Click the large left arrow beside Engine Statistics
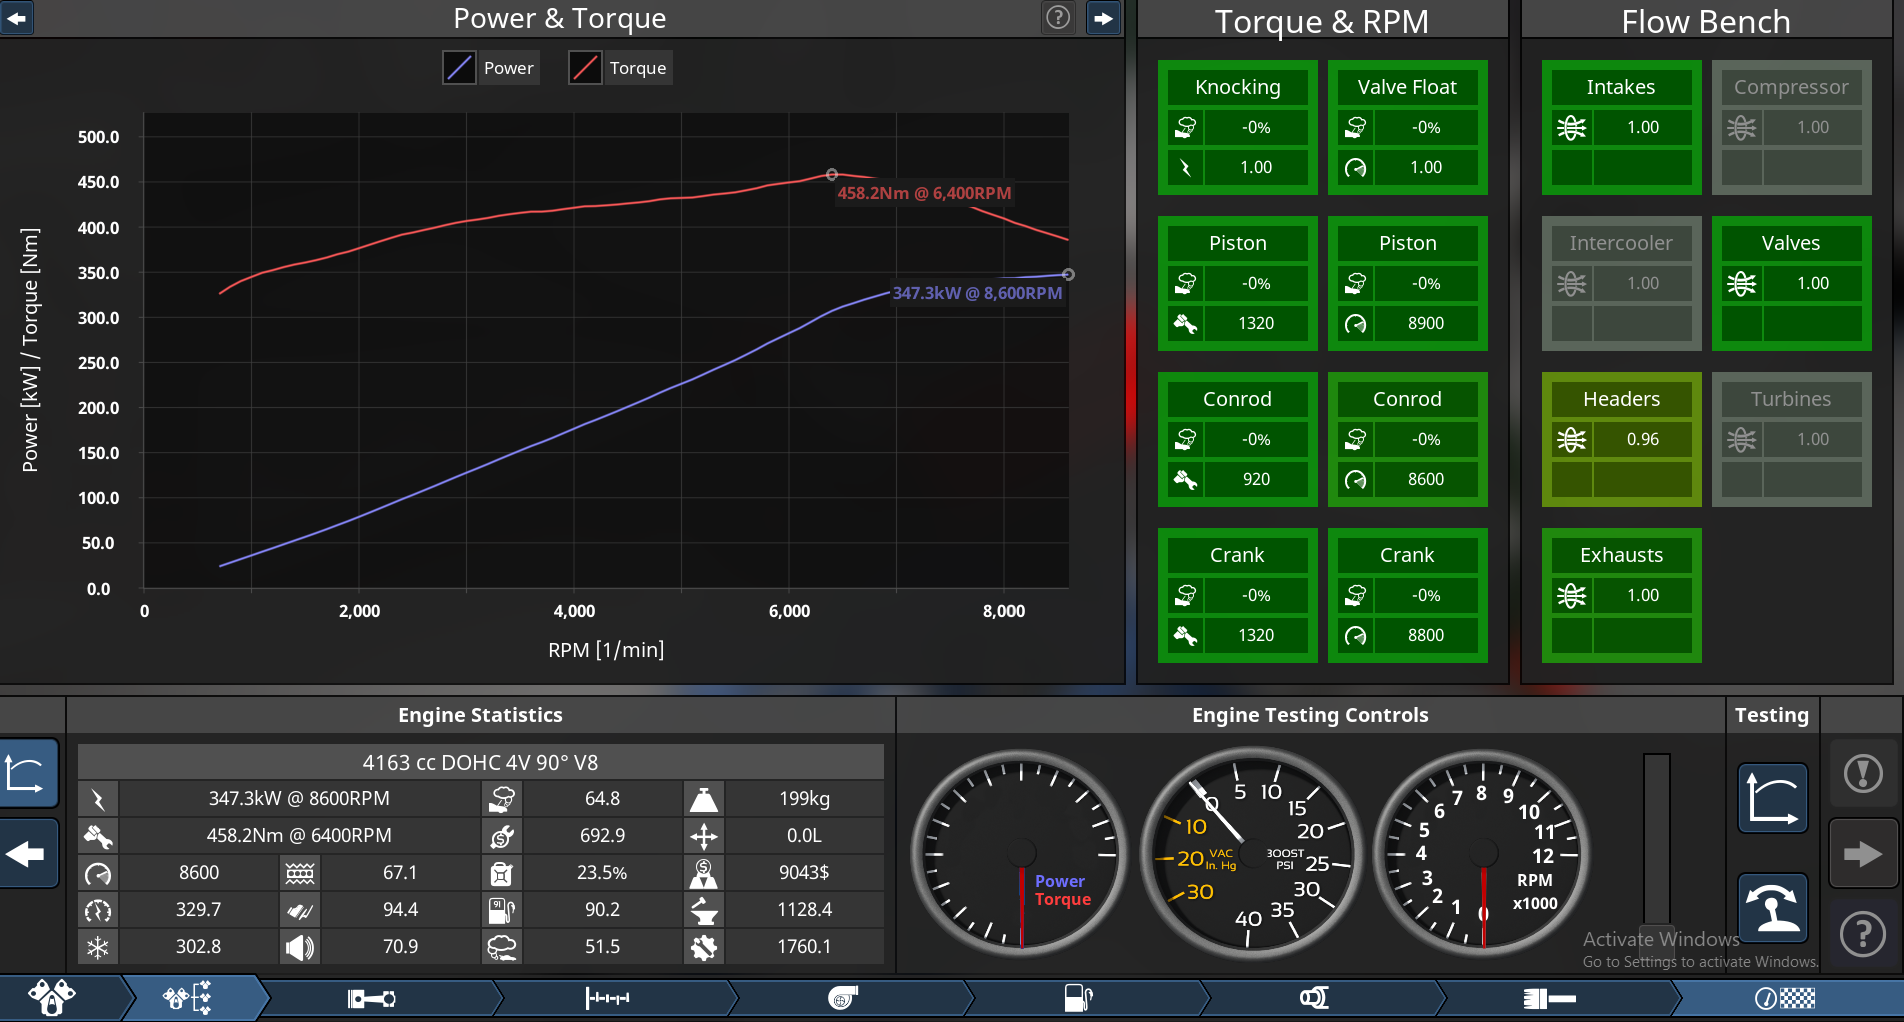This screenshot has height=1022, width=1904. click(x=27, y=854)
